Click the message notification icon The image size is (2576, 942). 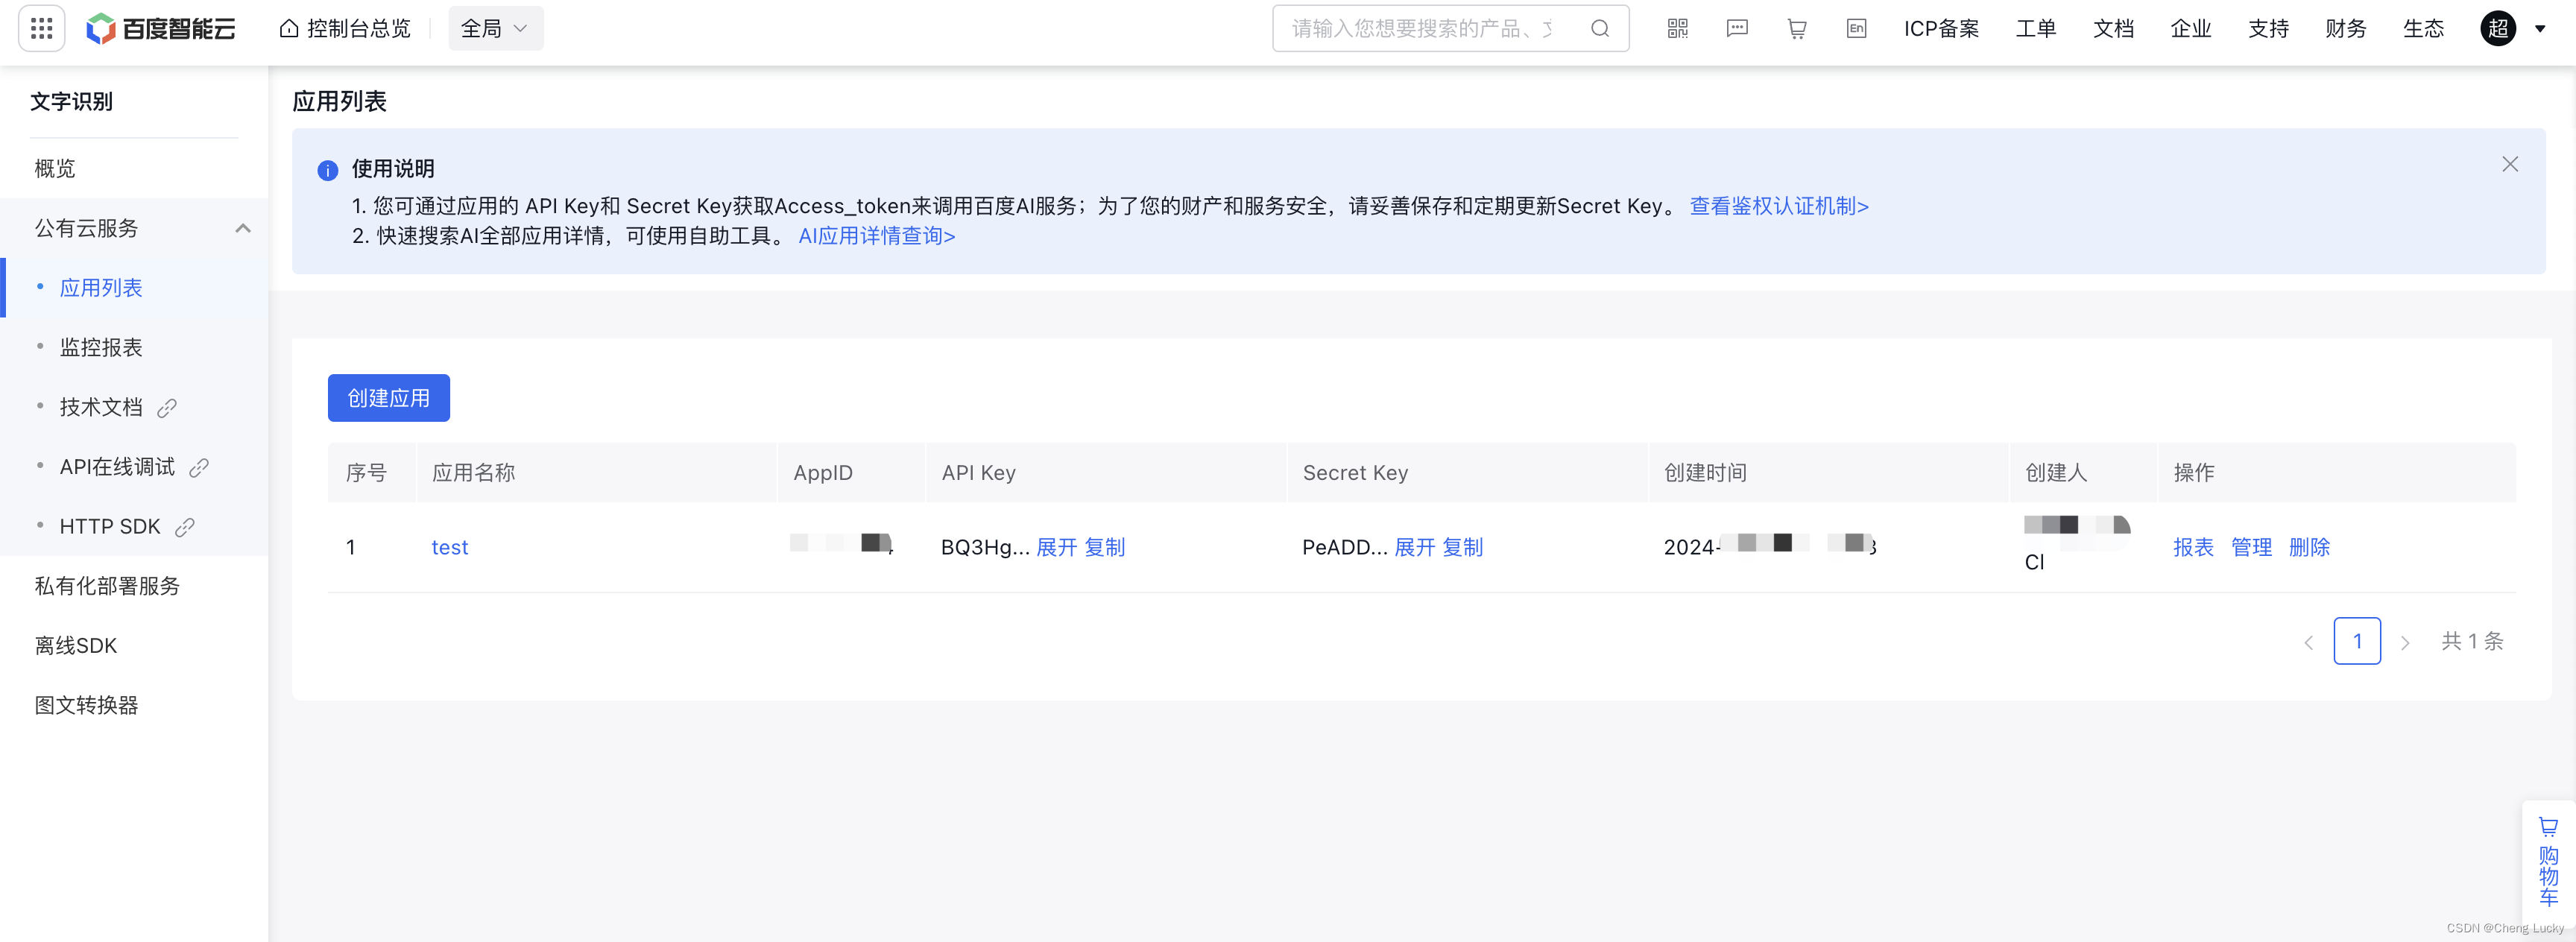[x=1737, y=28]
